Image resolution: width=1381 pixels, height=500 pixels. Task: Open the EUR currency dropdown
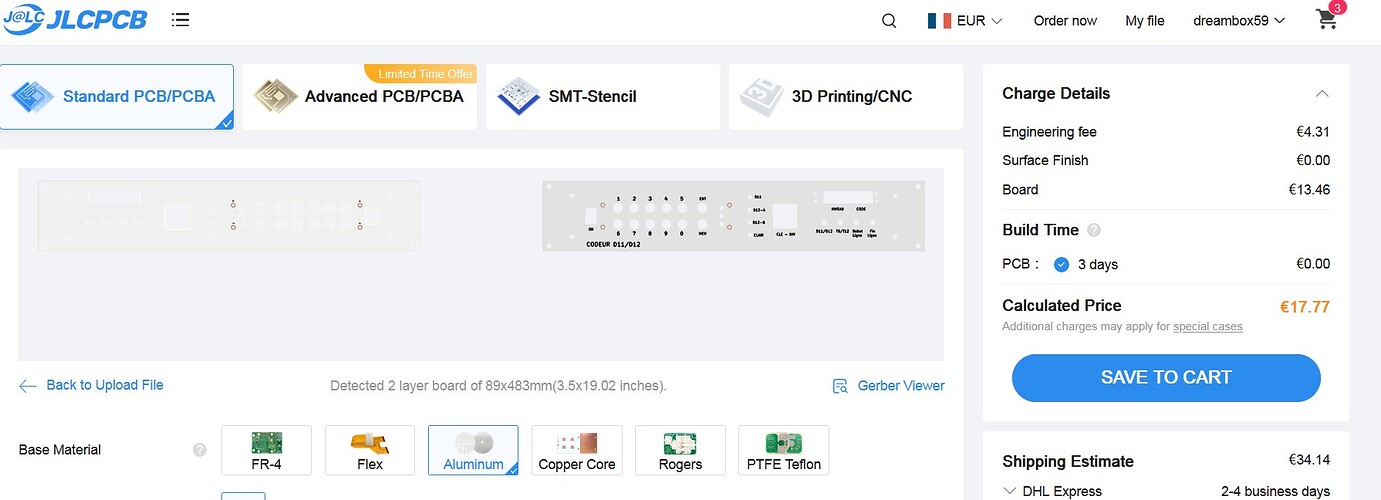(965, 21)
